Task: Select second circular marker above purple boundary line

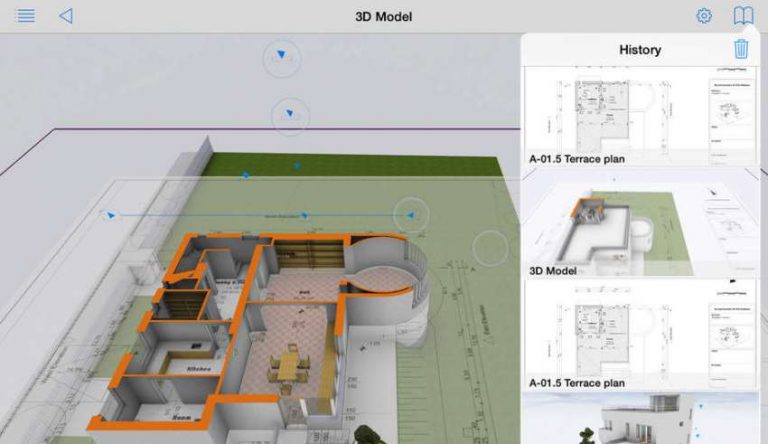Action: point(290,117)
